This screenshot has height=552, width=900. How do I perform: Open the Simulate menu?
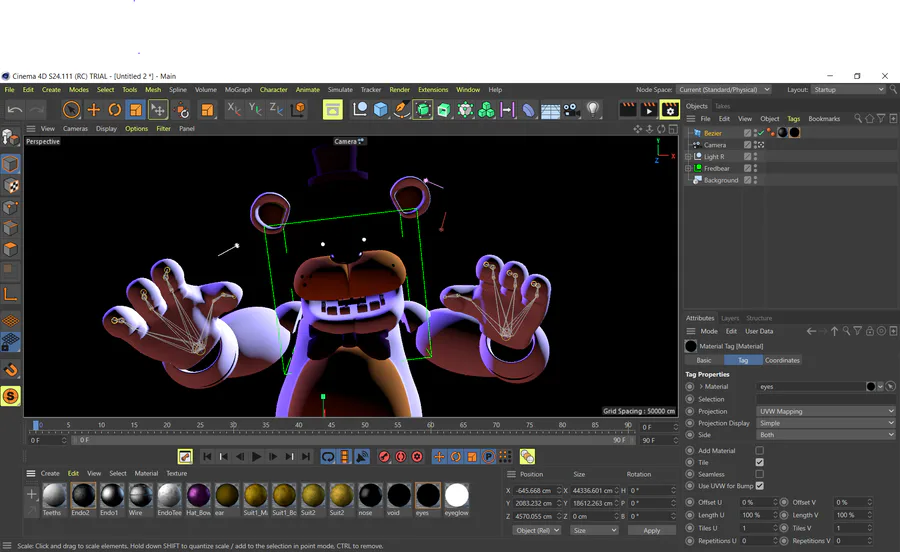click(340, 90)
